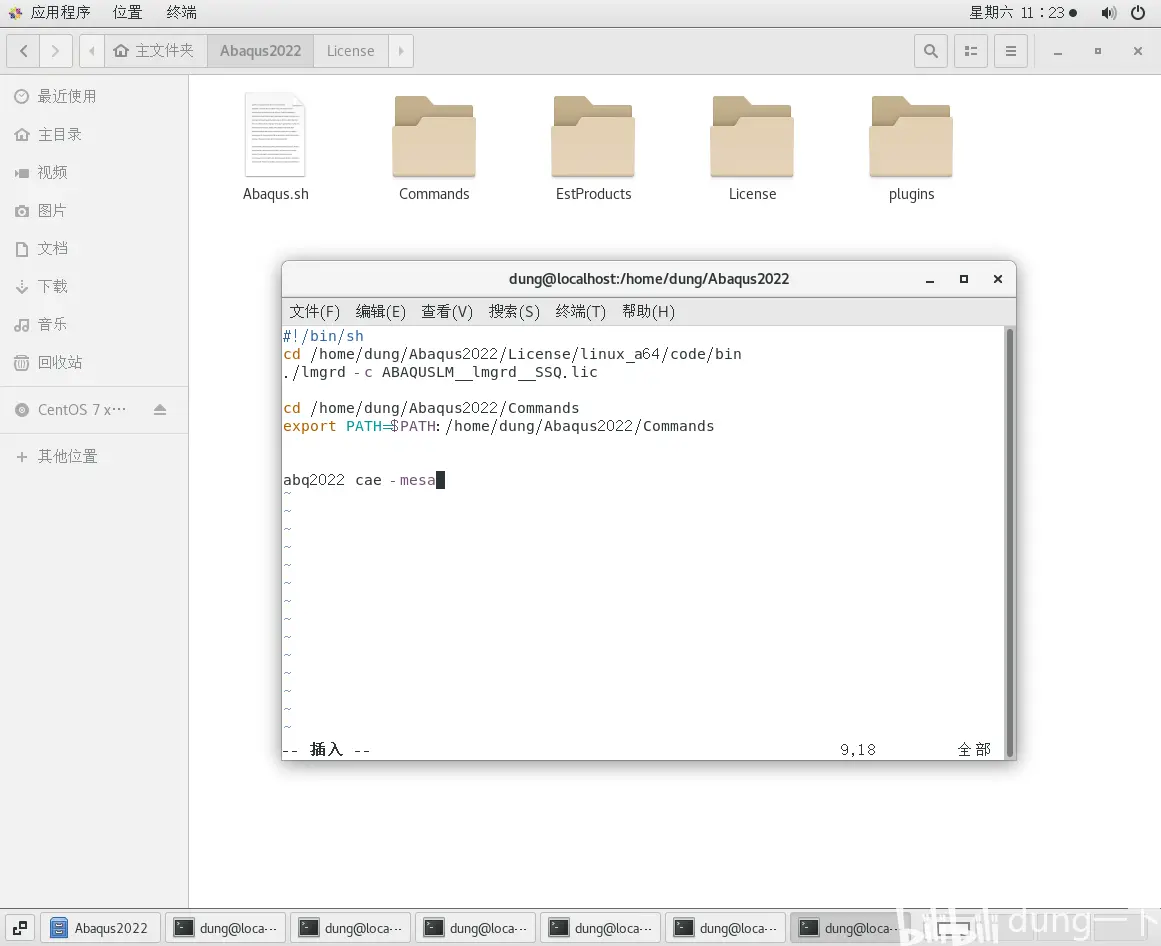Open the file manager hamburger menu
1161x946 pixels.
1011,51
